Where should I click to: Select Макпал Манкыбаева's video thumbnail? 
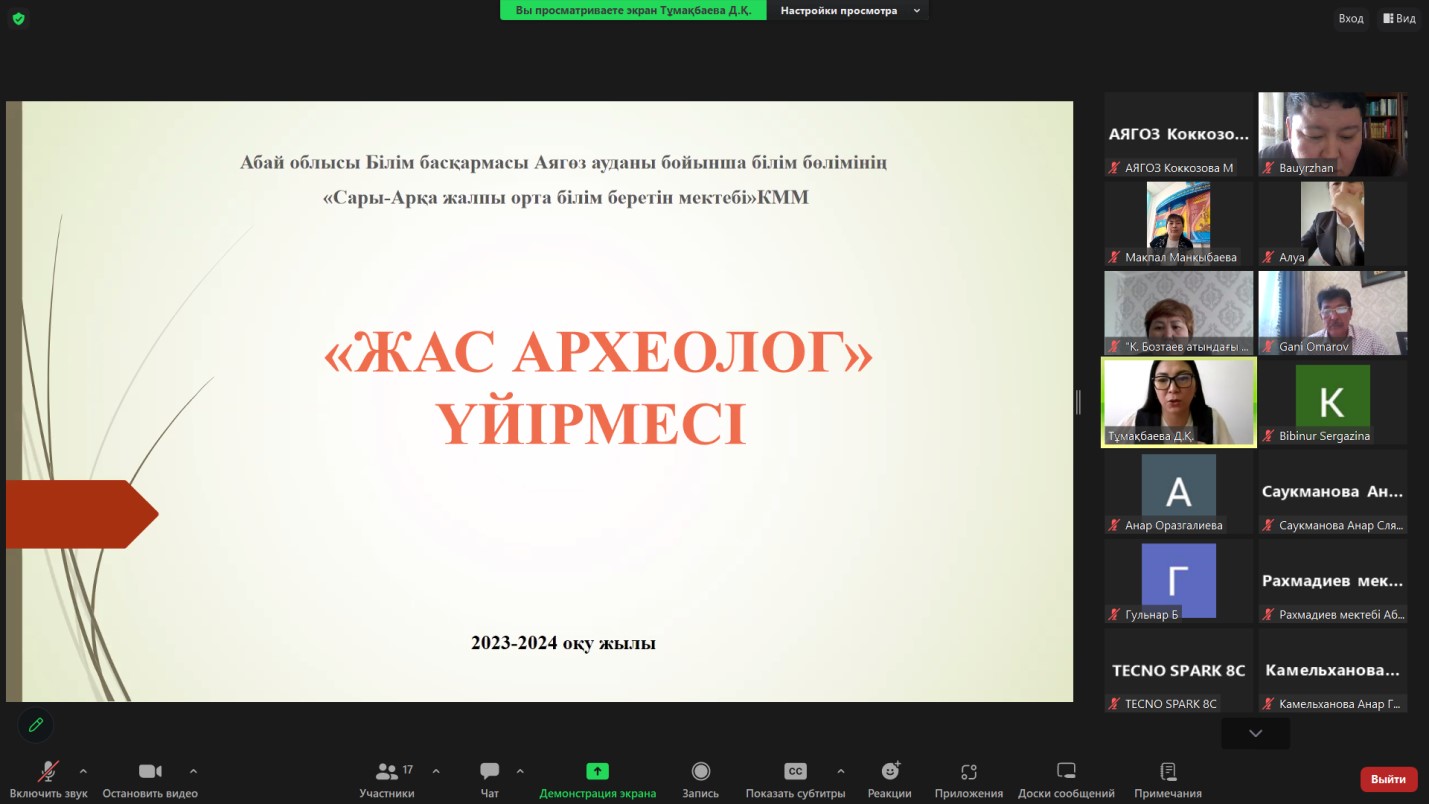click(1179, 223)
